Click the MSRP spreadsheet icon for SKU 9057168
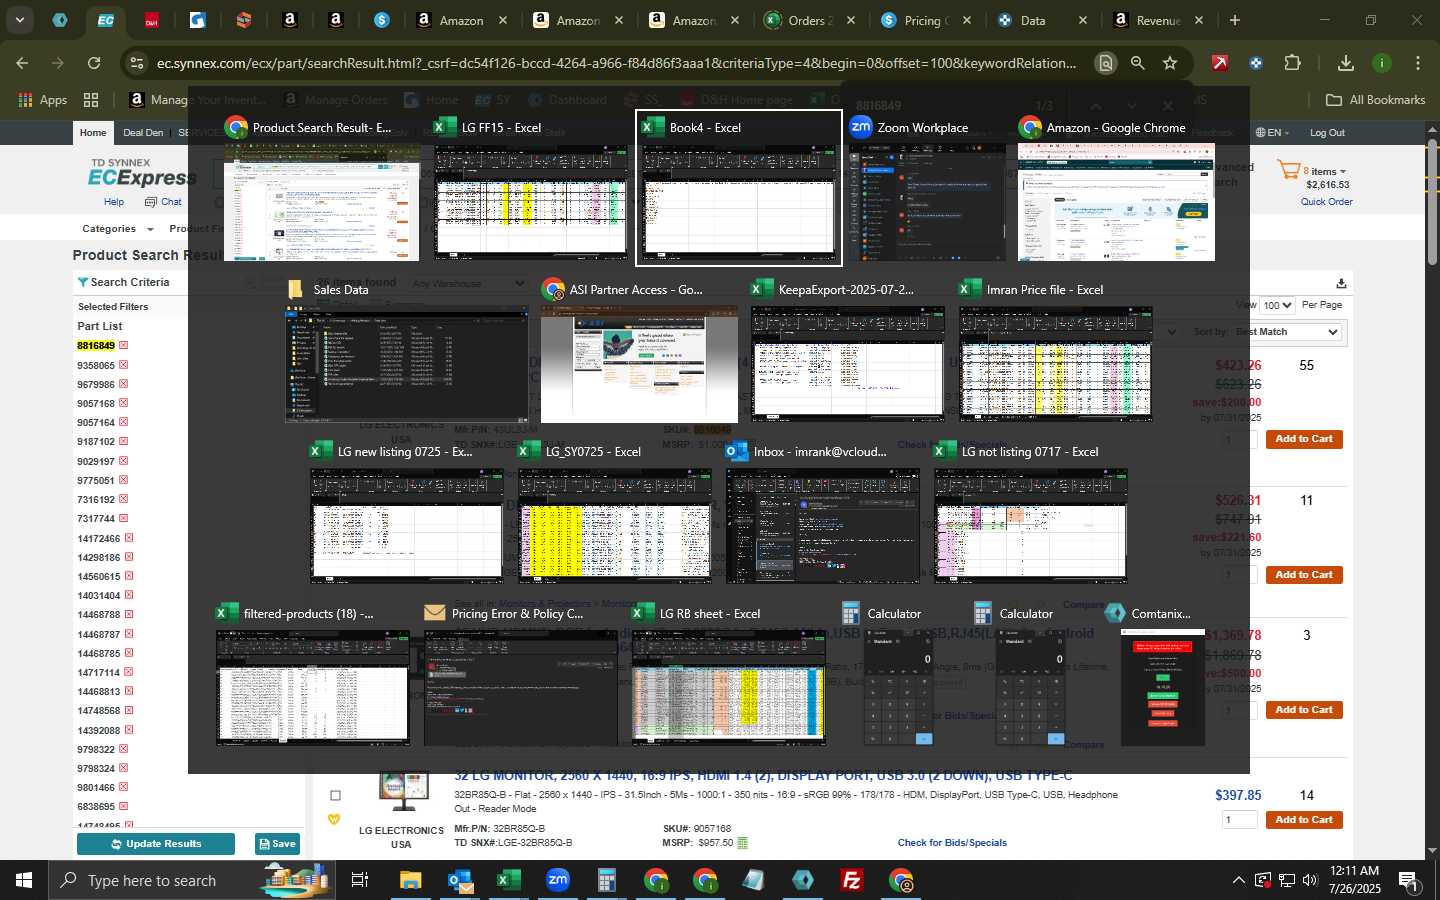The image size is (1440, 900). click(742, 843)
